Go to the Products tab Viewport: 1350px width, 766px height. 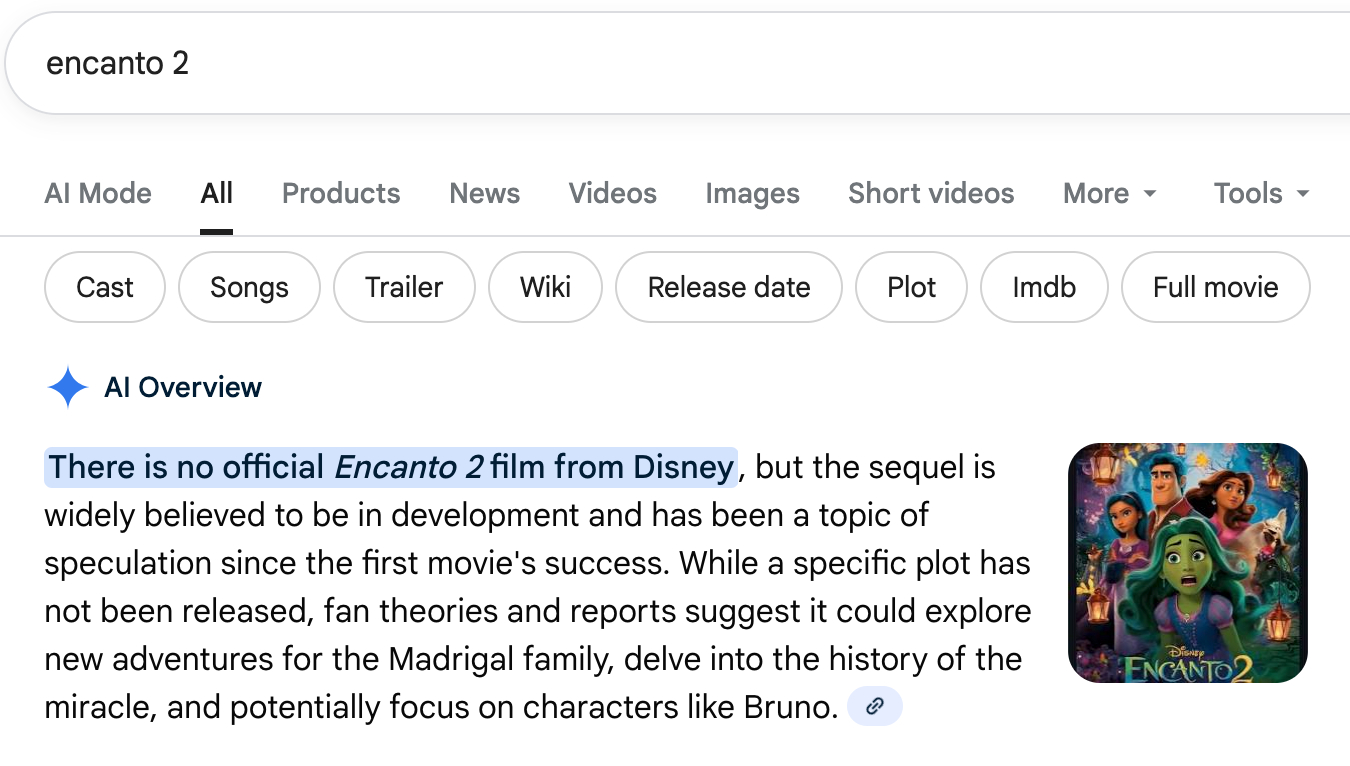pyautogui.click(x=341, y=193)
